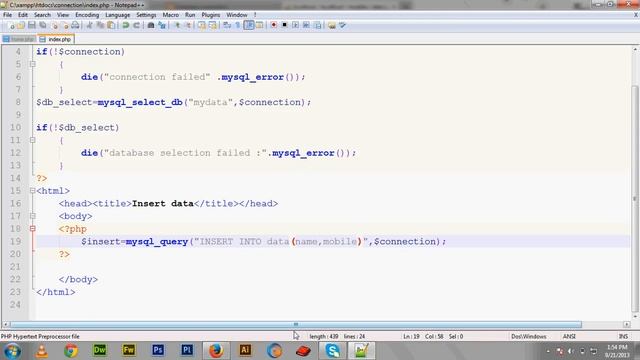The image size is (640, 360).
Task: Save the recorded macro icon
Action: click(x=317, y=25)
